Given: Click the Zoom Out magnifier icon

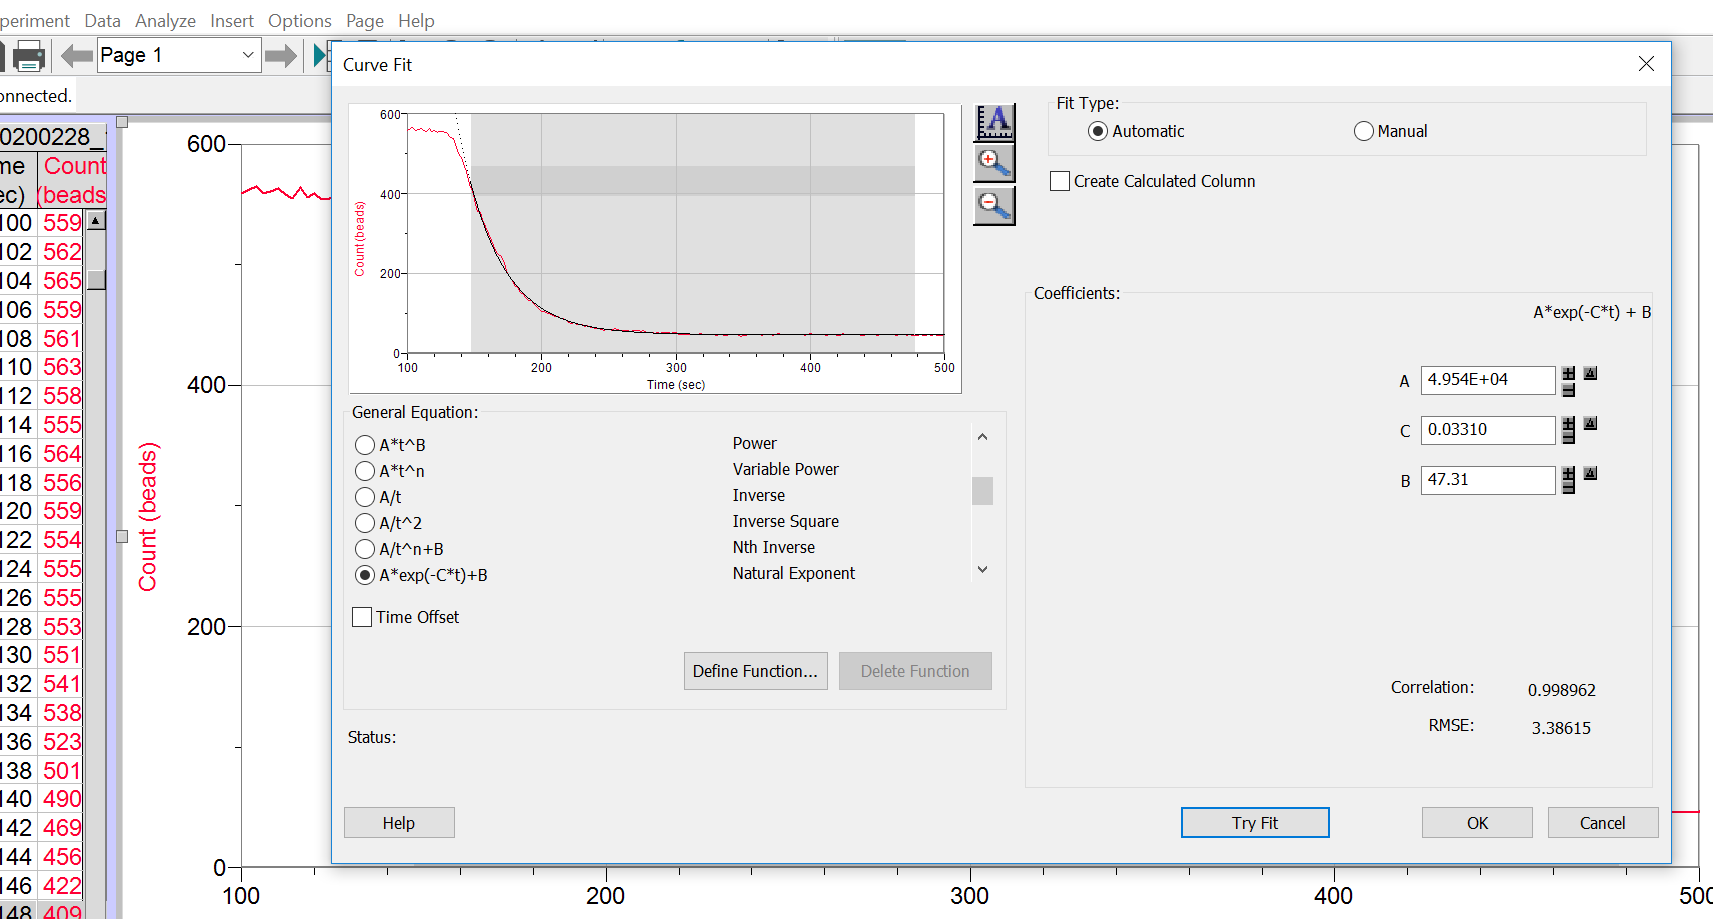Looking at the screenshot, I should click(x=994, y=206).
